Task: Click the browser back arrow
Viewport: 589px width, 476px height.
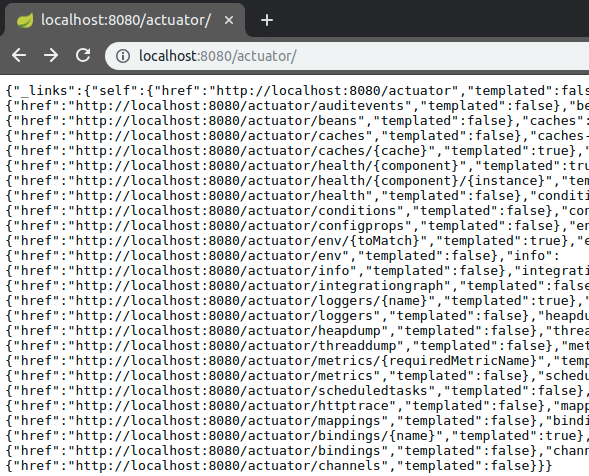Action: click(19, 56)
